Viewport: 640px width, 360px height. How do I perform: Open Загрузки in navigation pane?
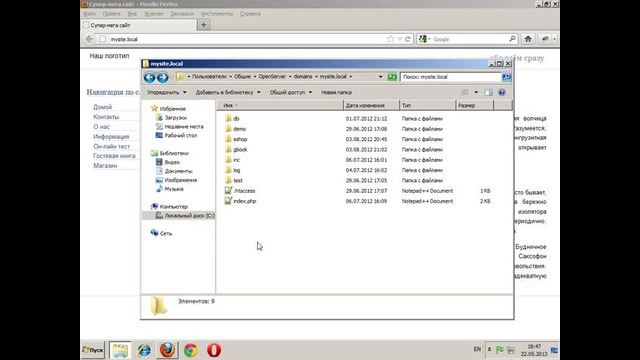pos(171,118)
